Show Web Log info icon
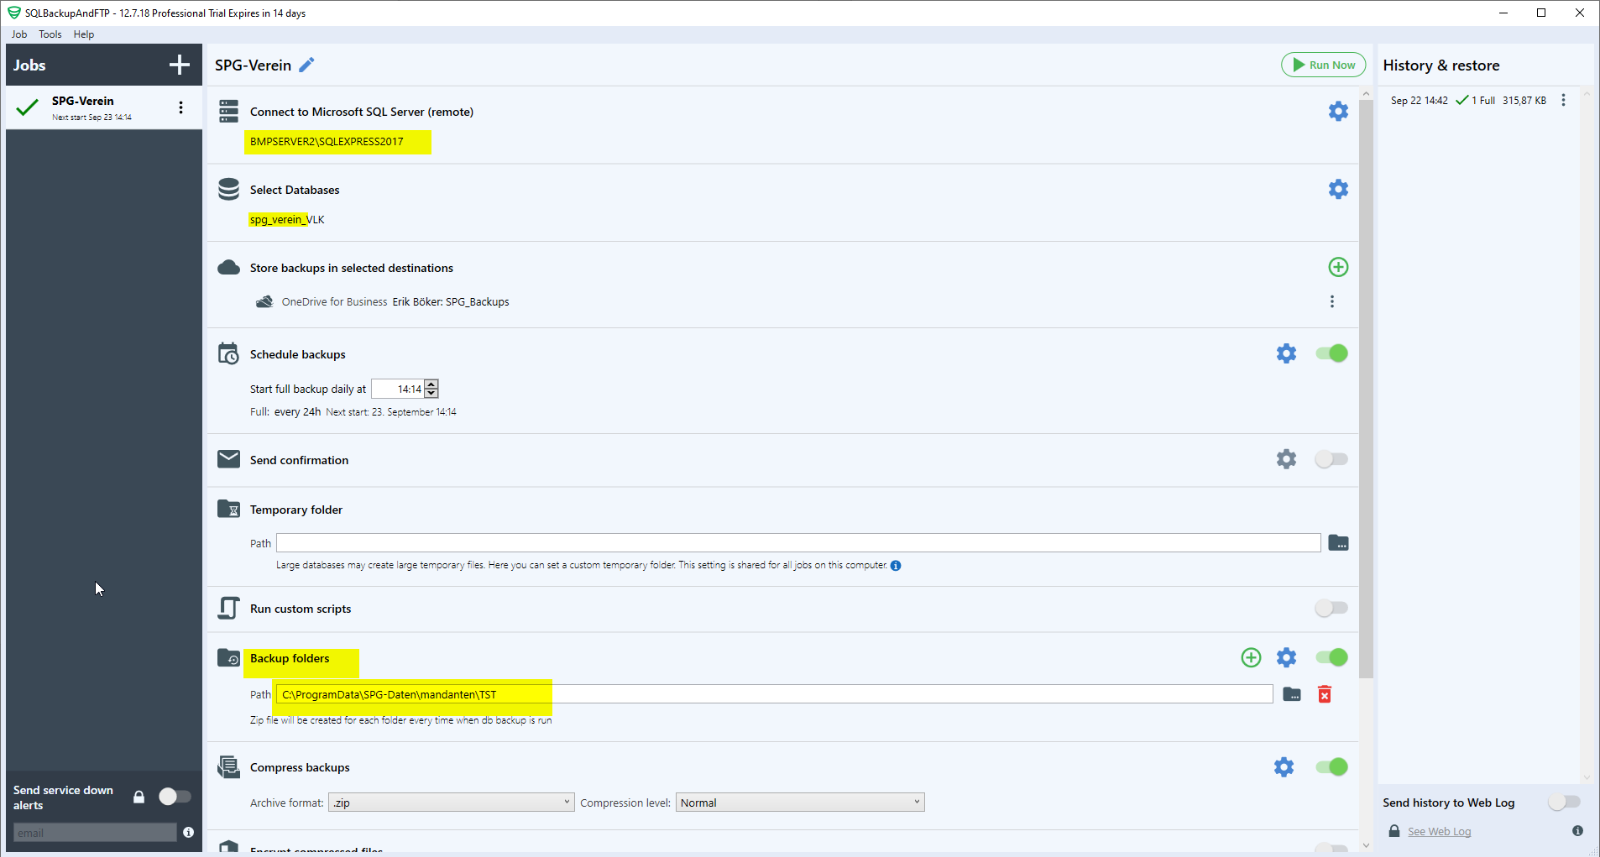This screenshot has height=857, width=1600. [x=1577, y=831]
